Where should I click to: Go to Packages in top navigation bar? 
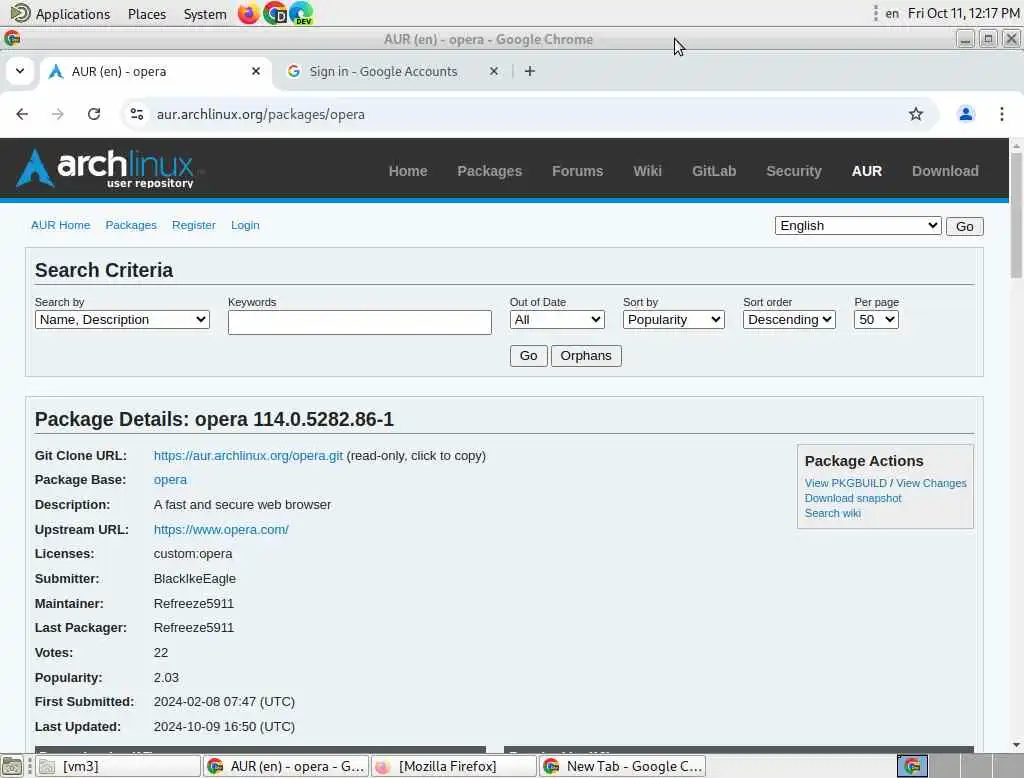(x=489, y=171)
